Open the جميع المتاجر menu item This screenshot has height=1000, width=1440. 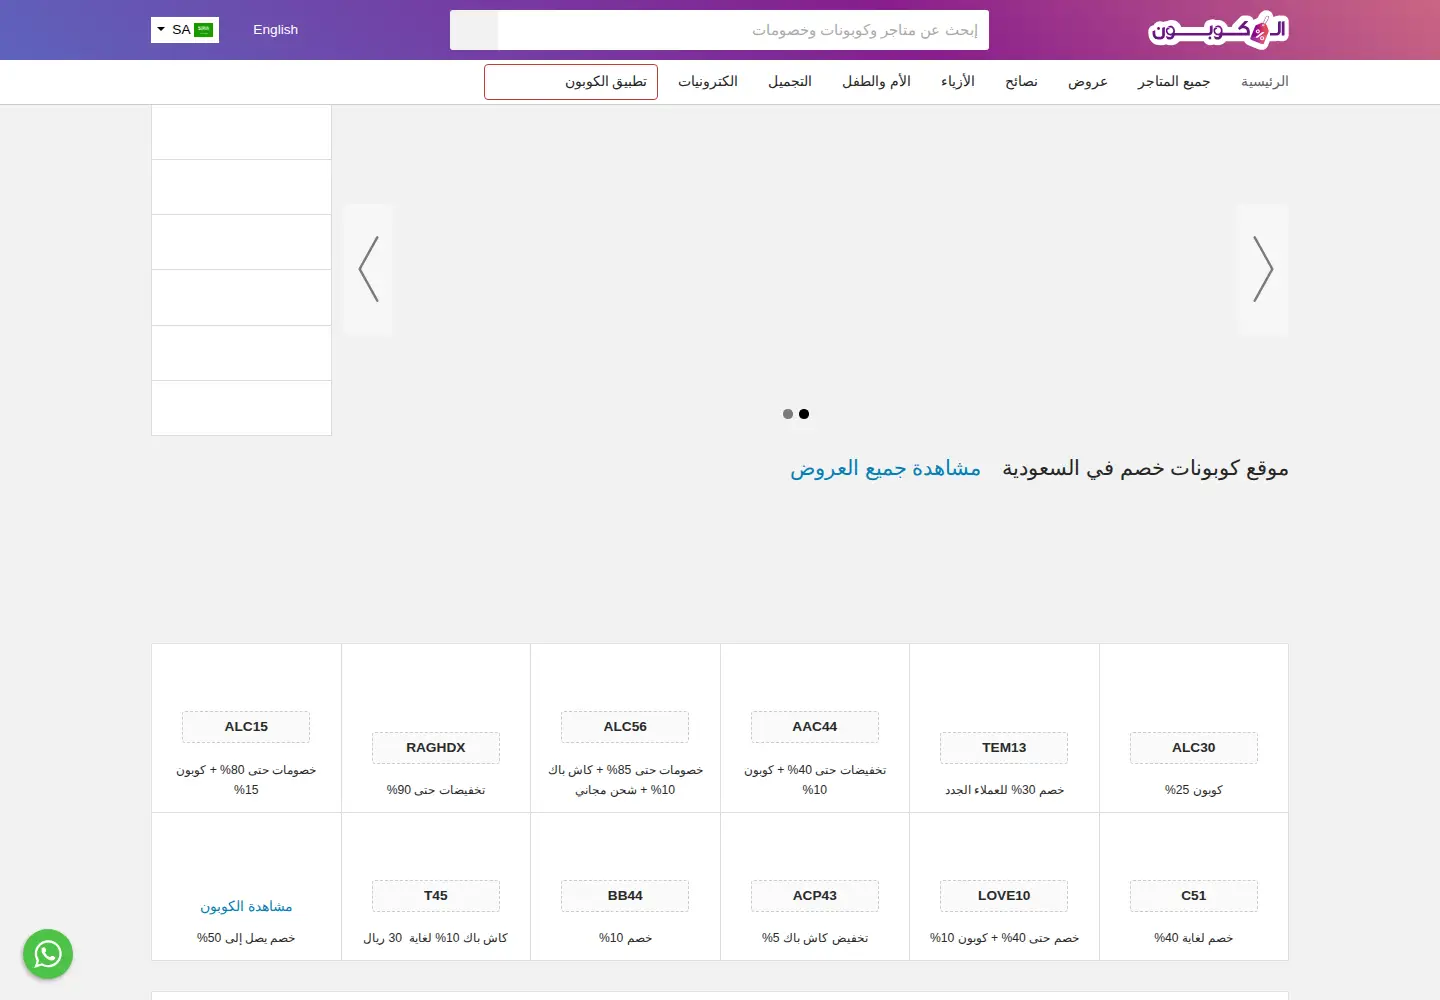point(1174,82)
